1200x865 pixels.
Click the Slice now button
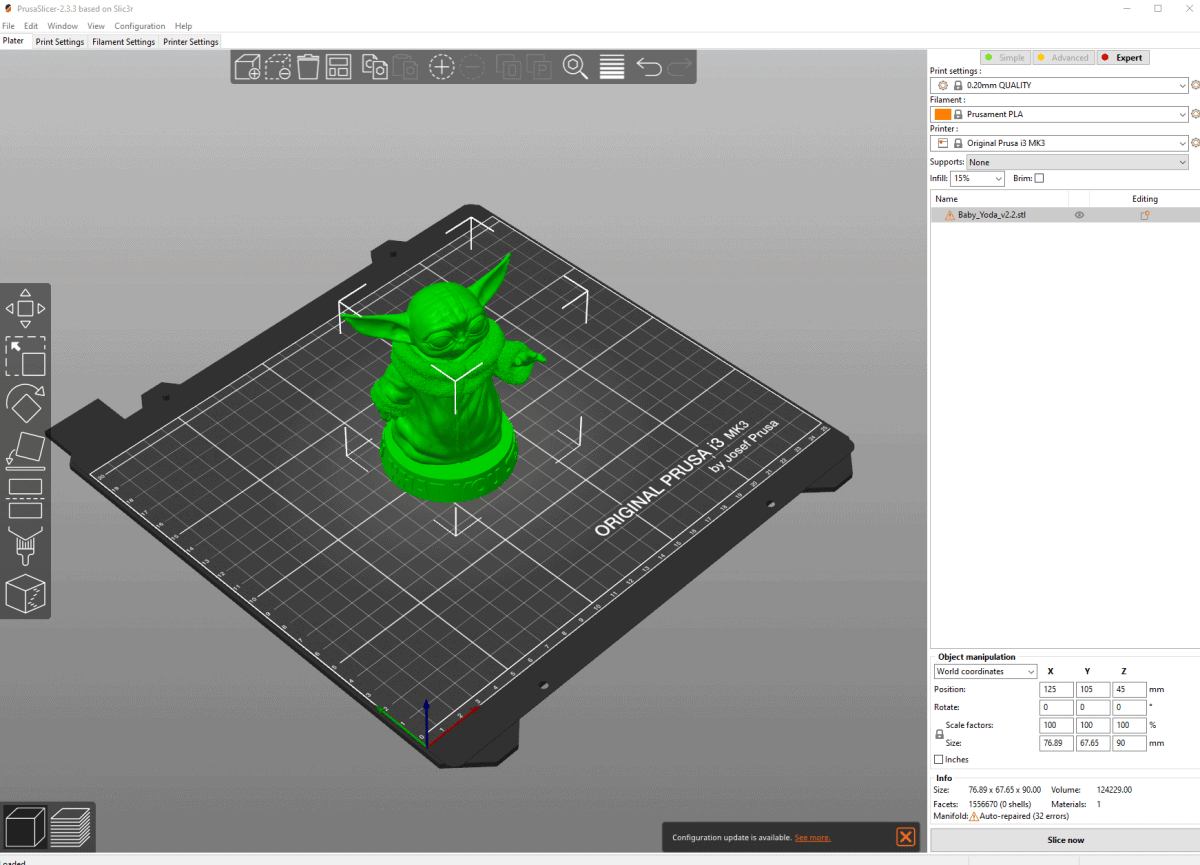(1065, 840)
